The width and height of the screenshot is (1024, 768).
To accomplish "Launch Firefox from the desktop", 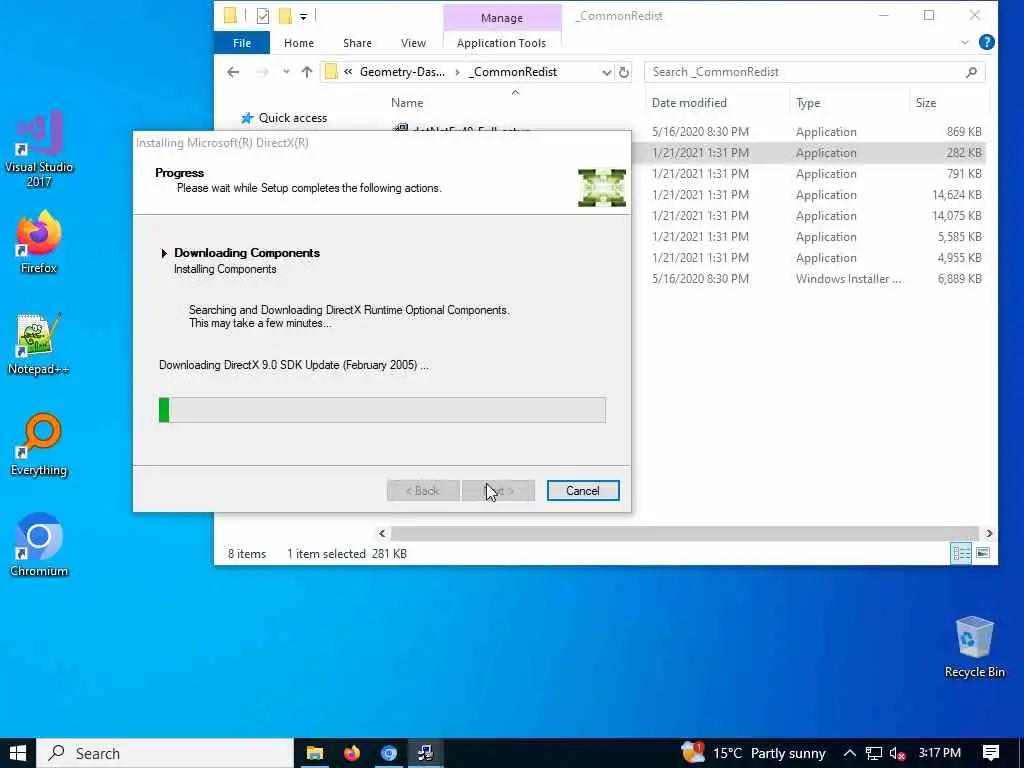I will pos(39,242).
